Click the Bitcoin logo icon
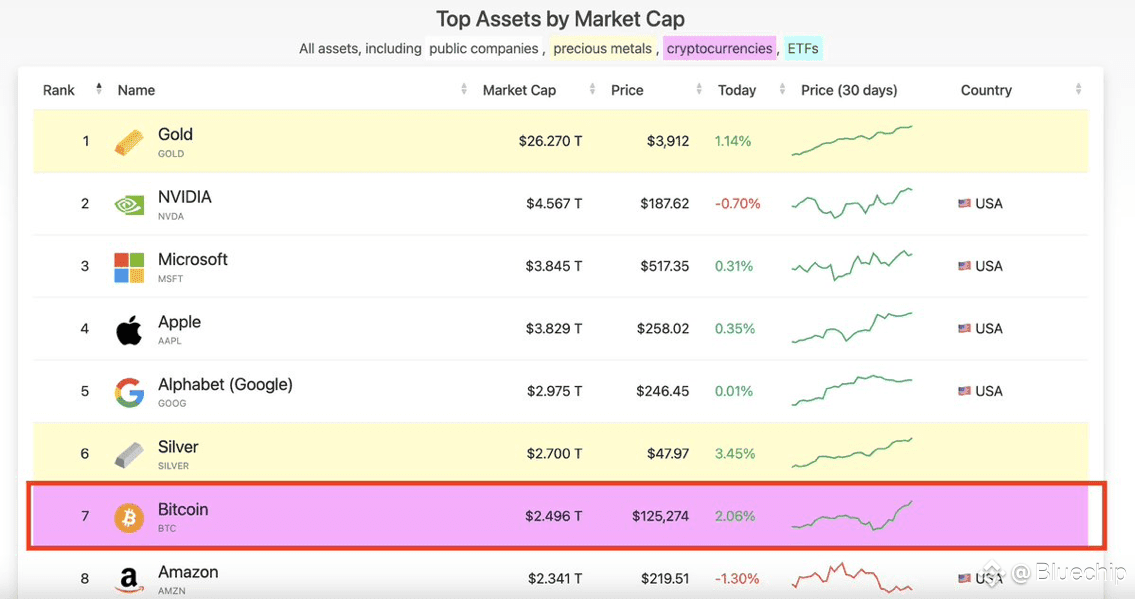Viewport: 1135px width, 599px height. coord(129,517)
